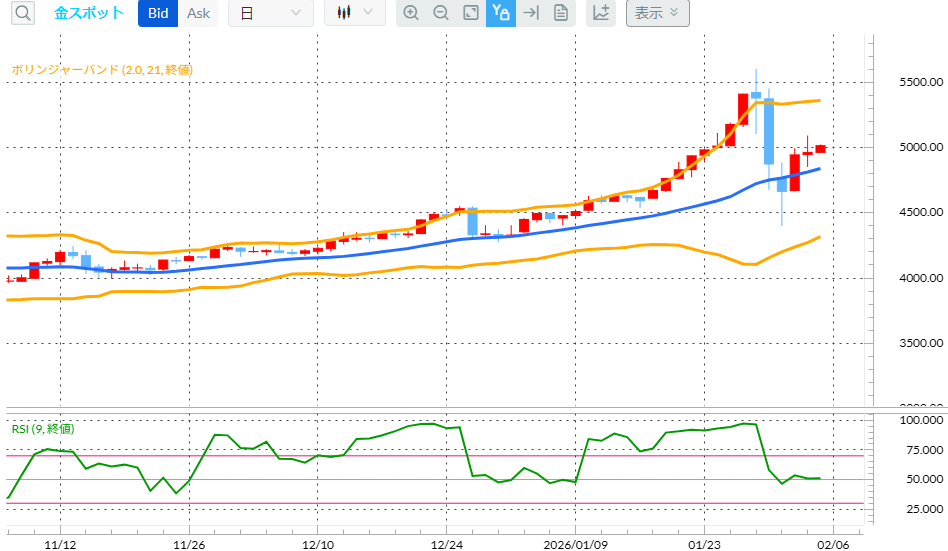Click the 12/10 date axis label
The height and width of the screenshot is (551, 948).
point(318,544)
